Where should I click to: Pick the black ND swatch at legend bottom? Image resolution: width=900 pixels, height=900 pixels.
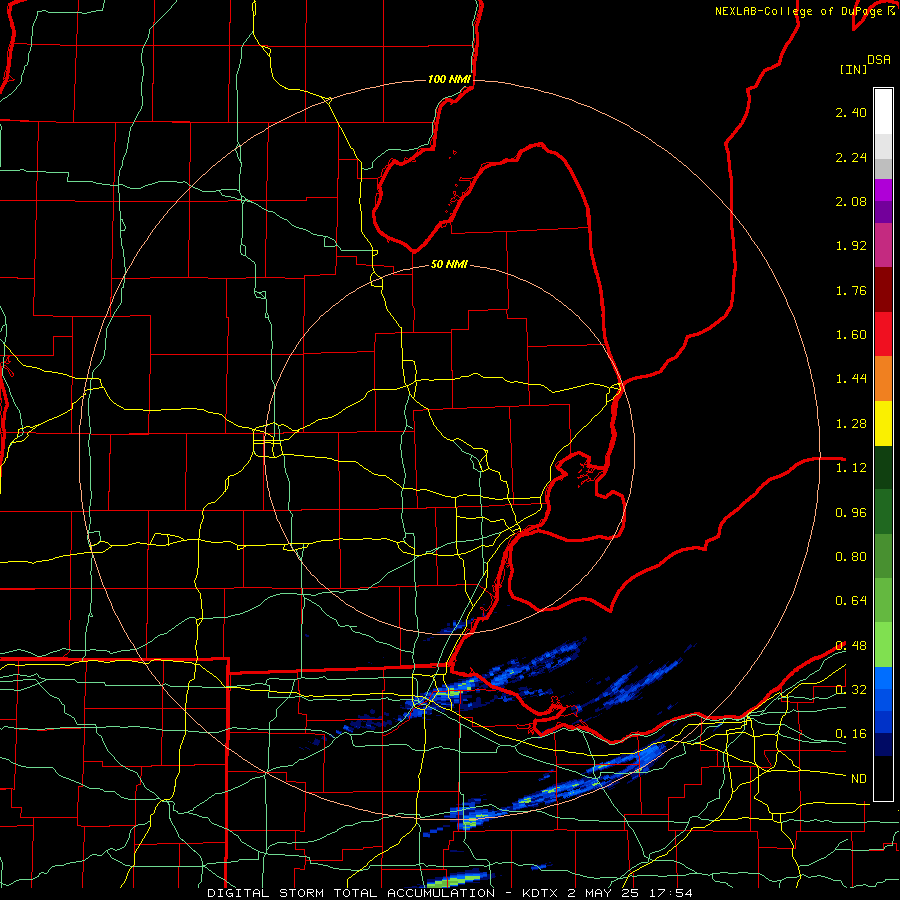click(x=883, y=778)
